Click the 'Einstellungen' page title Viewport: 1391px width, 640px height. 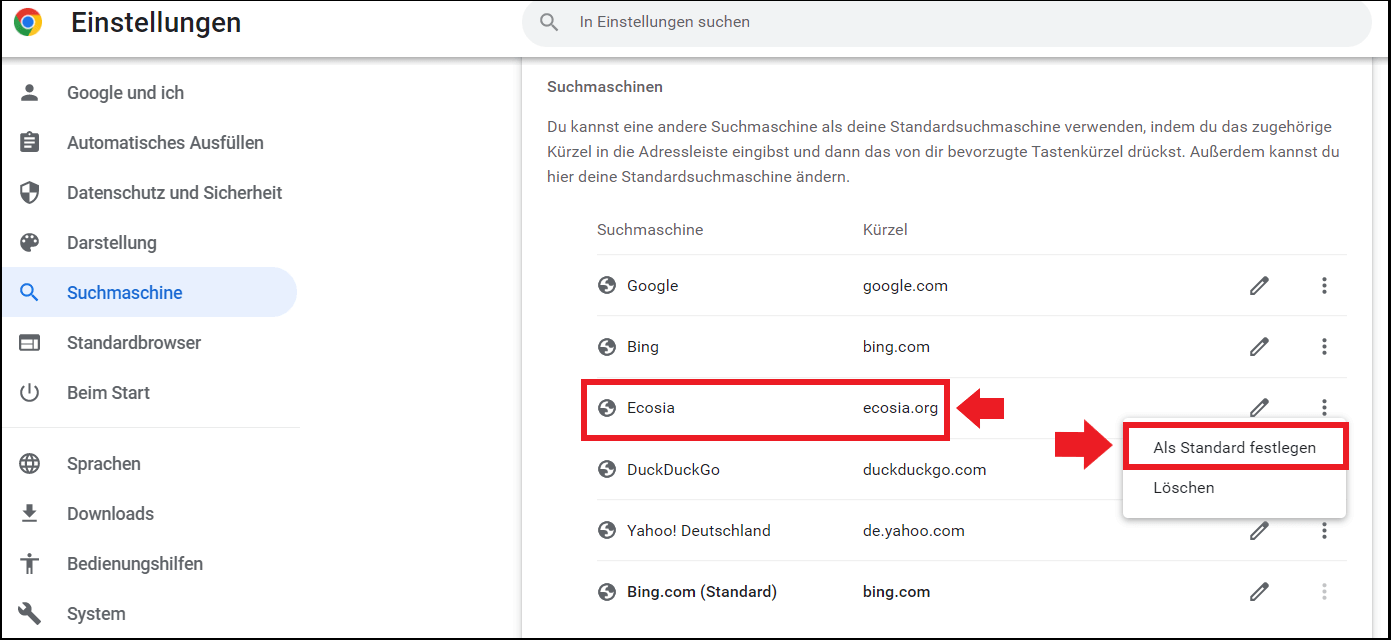(156, 22)
